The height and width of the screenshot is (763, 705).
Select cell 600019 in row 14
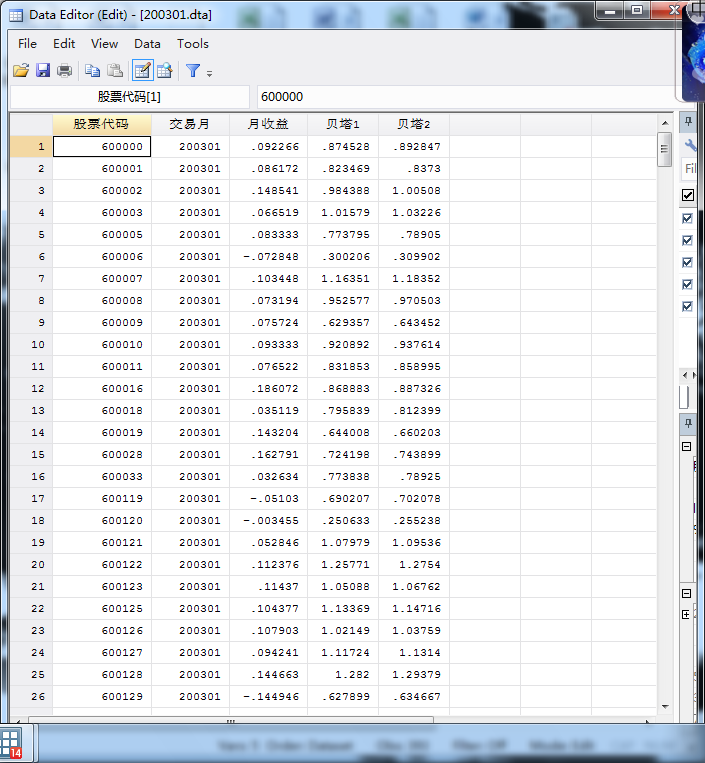click(102, 433)
